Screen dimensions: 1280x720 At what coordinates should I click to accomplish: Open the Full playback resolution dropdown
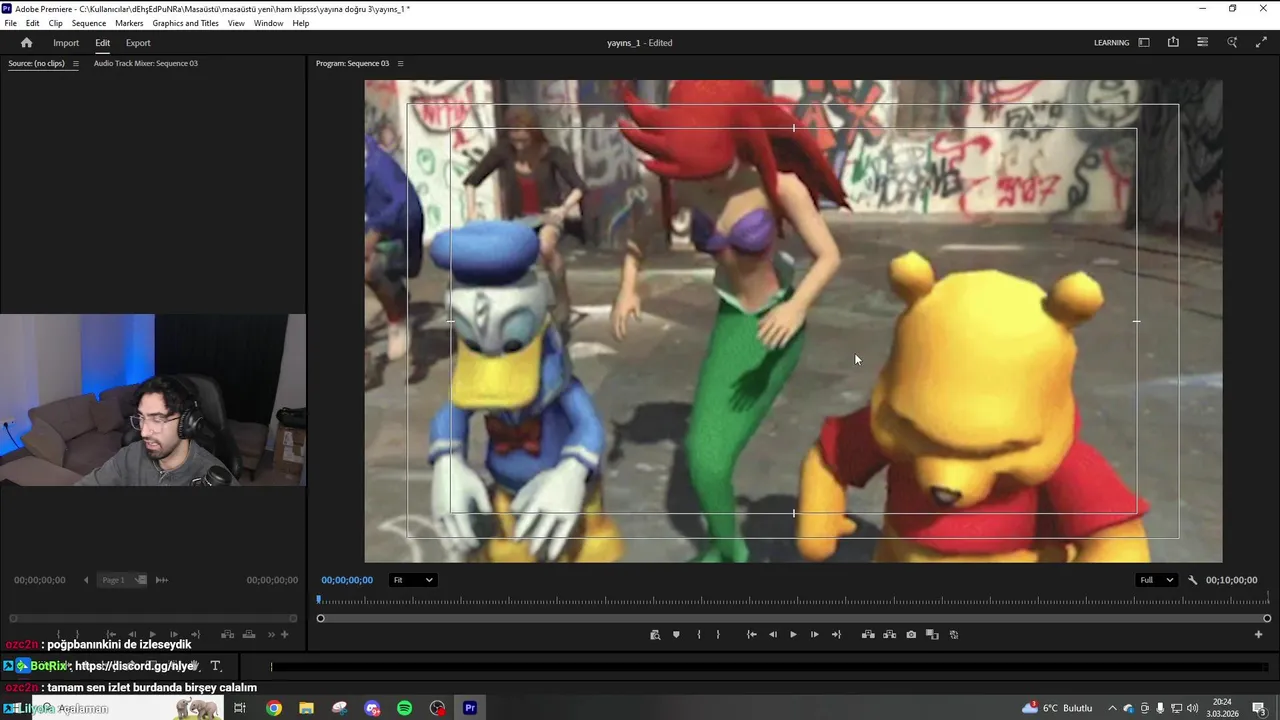point(1156,580)
